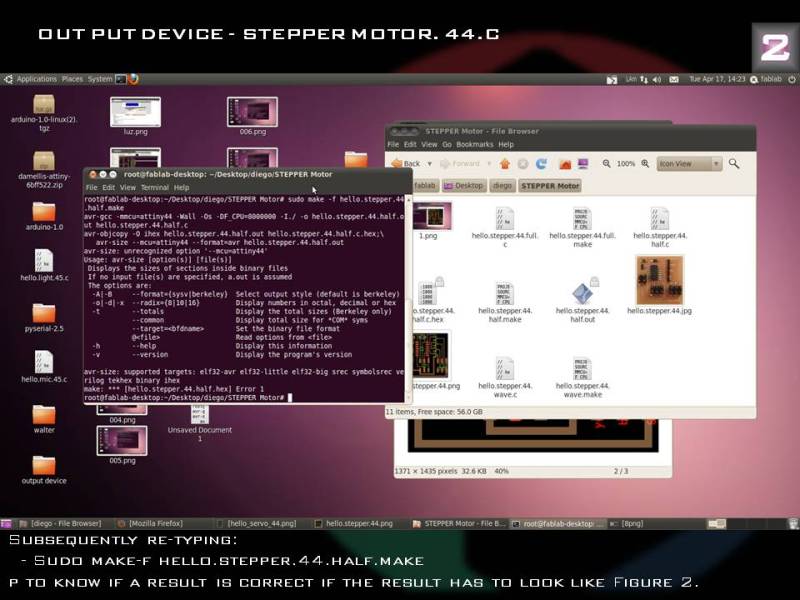800x600 pixels.
Task: Click the search magnifier in File Browser
Action: click(x=734, y=164)
